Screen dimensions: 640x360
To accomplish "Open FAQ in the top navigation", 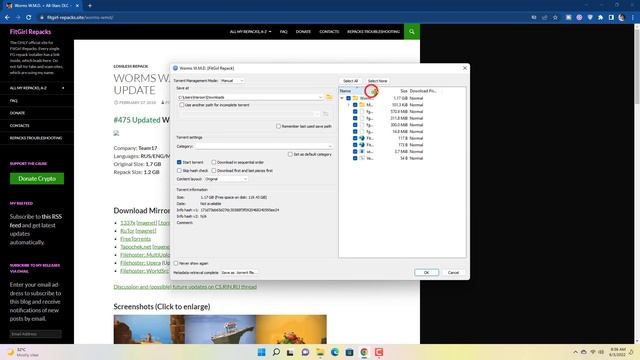I will click(284, 31).
